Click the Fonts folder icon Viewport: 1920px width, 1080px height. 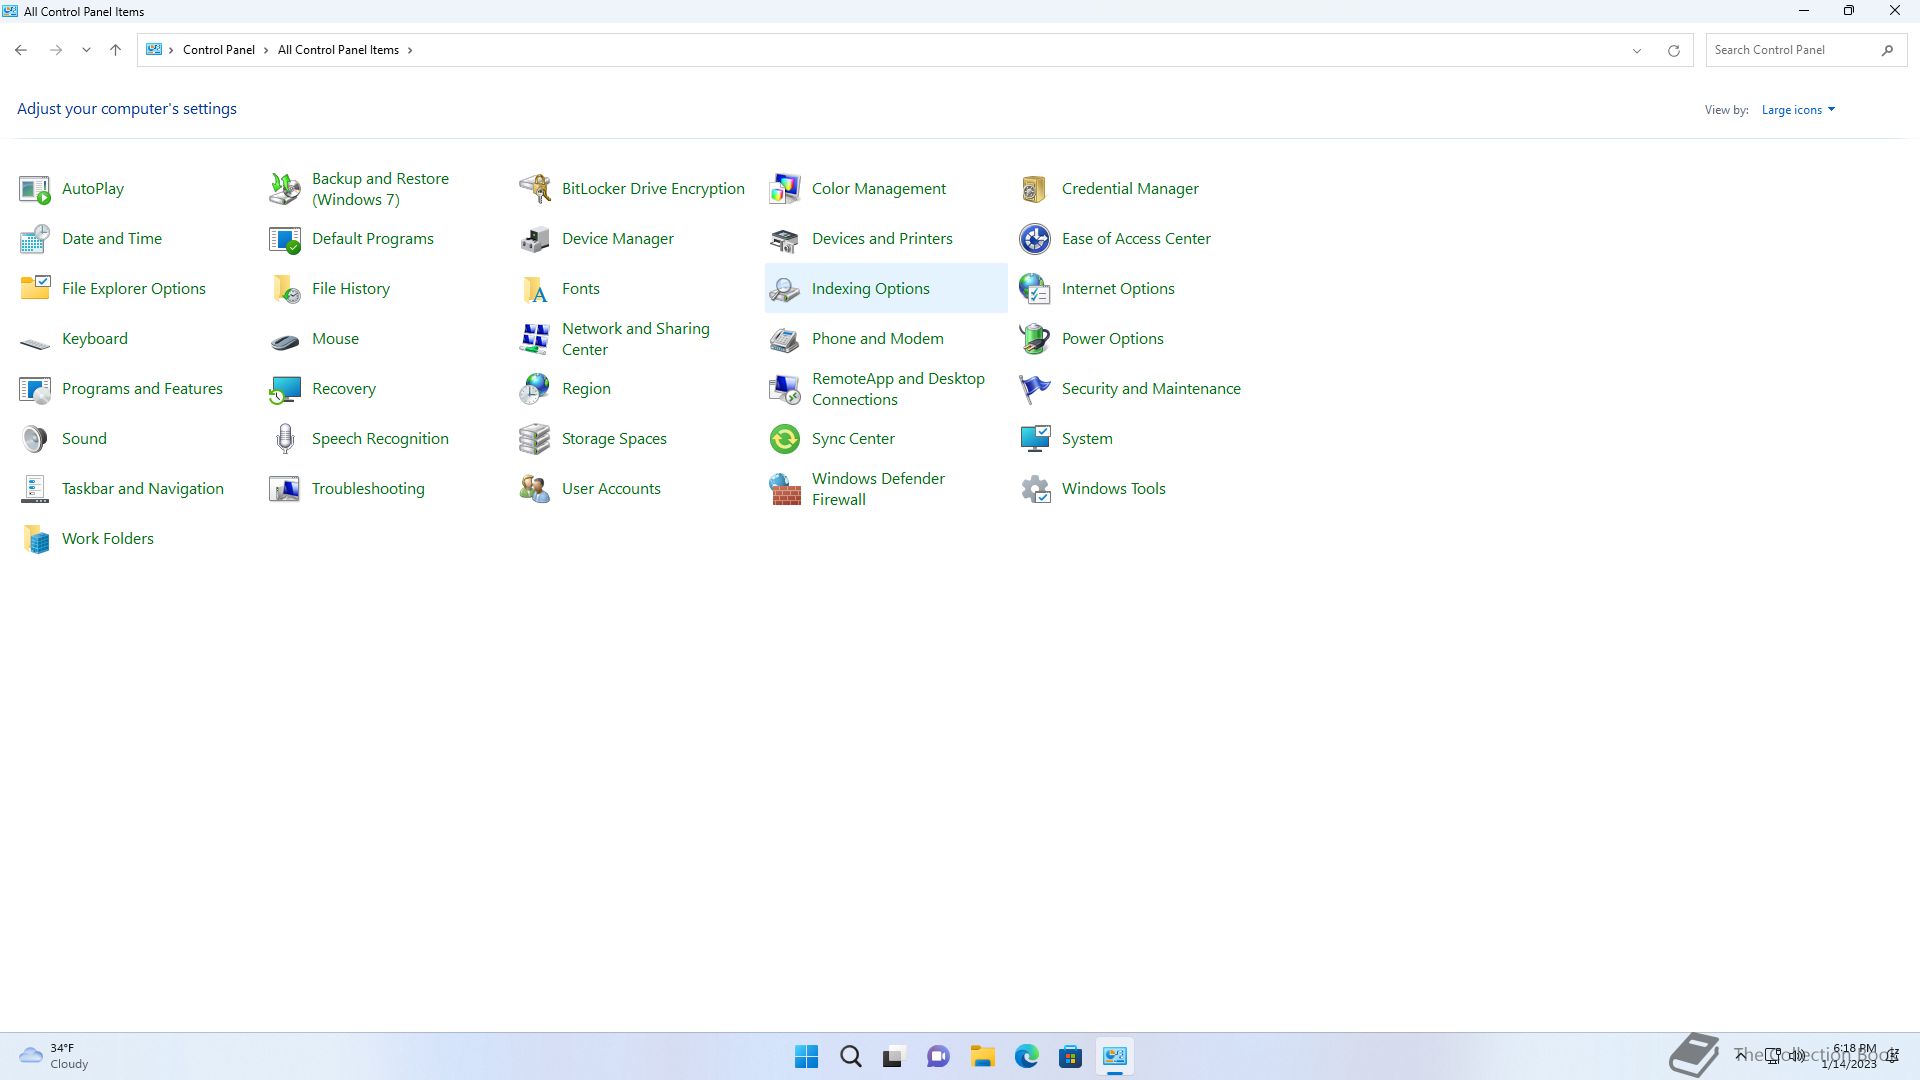click(535, 289)
